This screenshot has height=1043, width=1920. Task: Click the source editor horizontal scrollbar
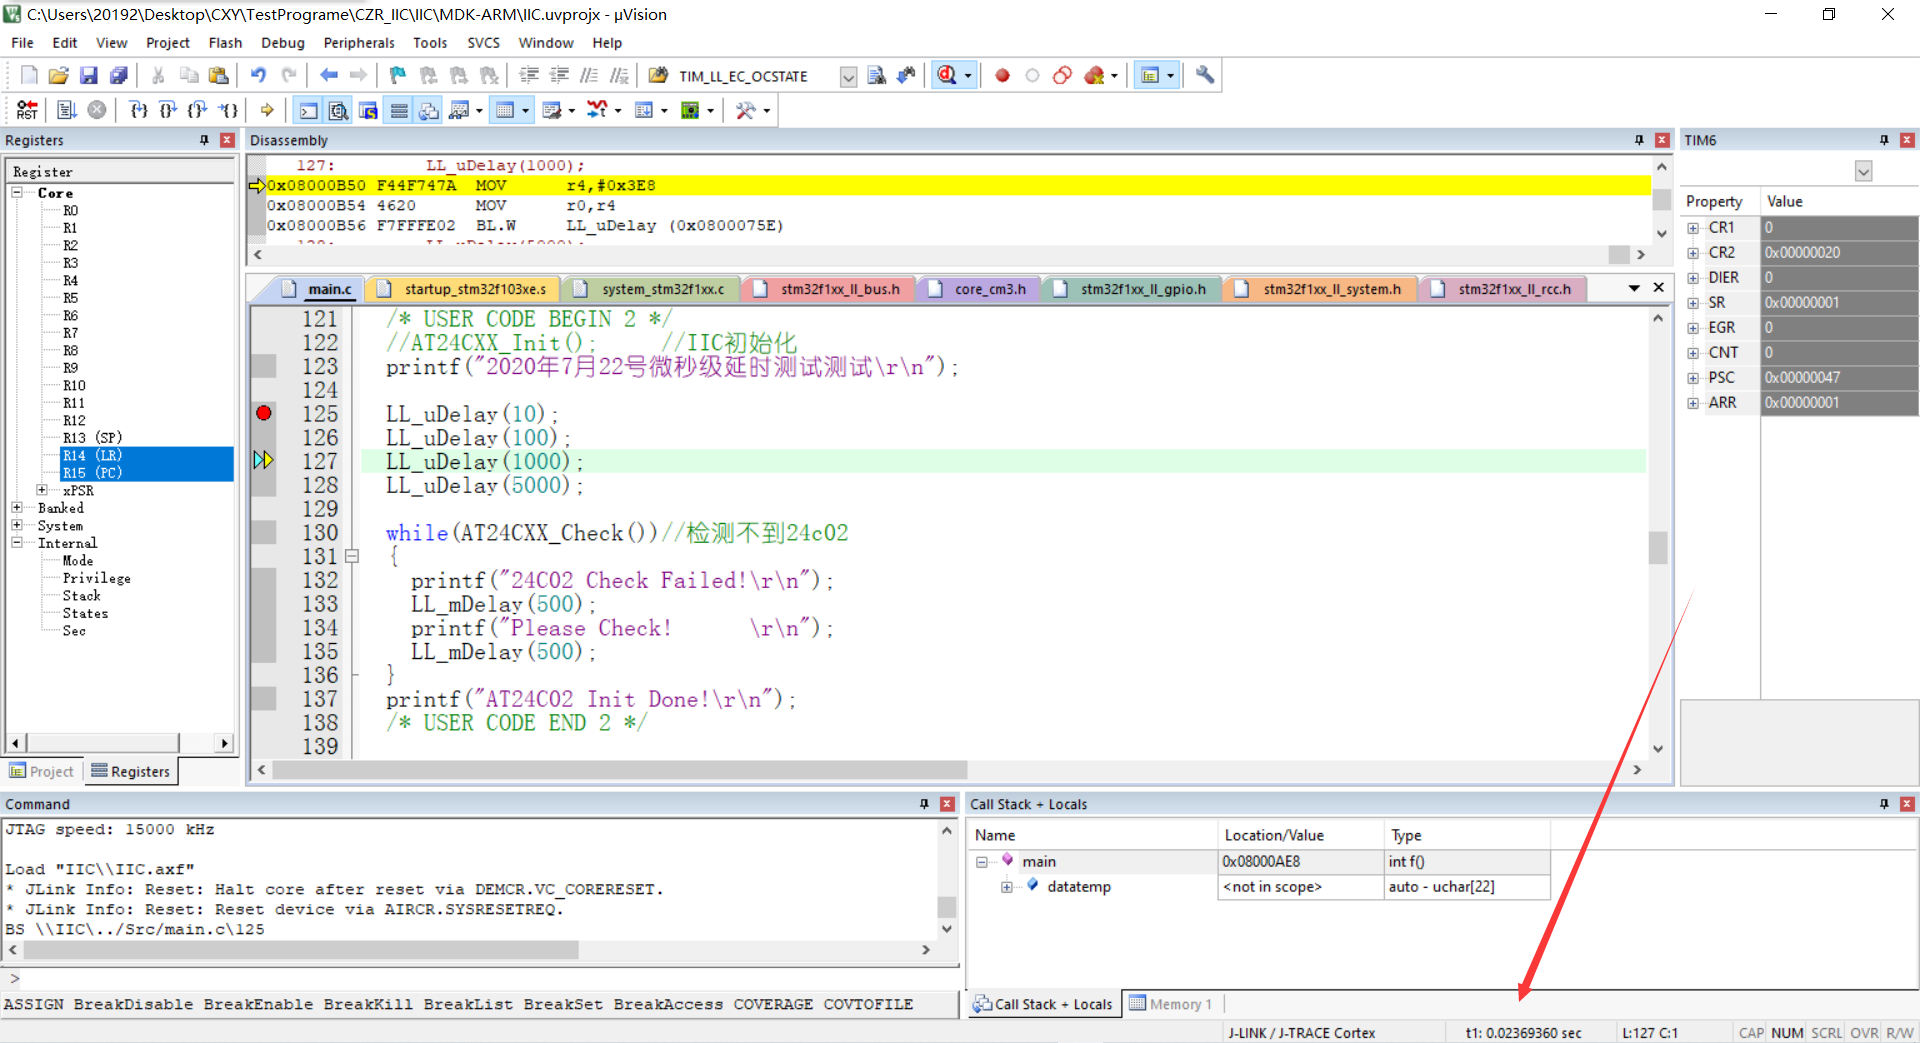[620, 770]
